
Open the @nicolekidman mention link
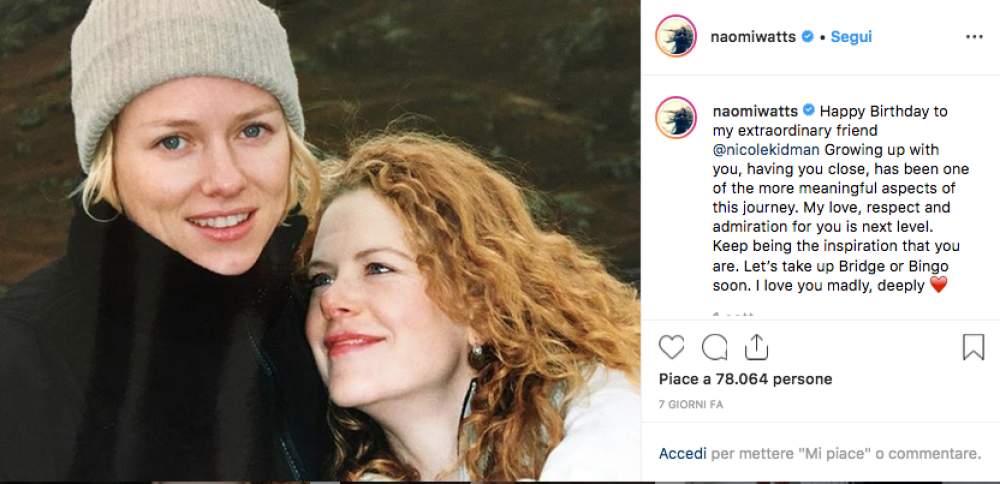click(x=769, y=149)
